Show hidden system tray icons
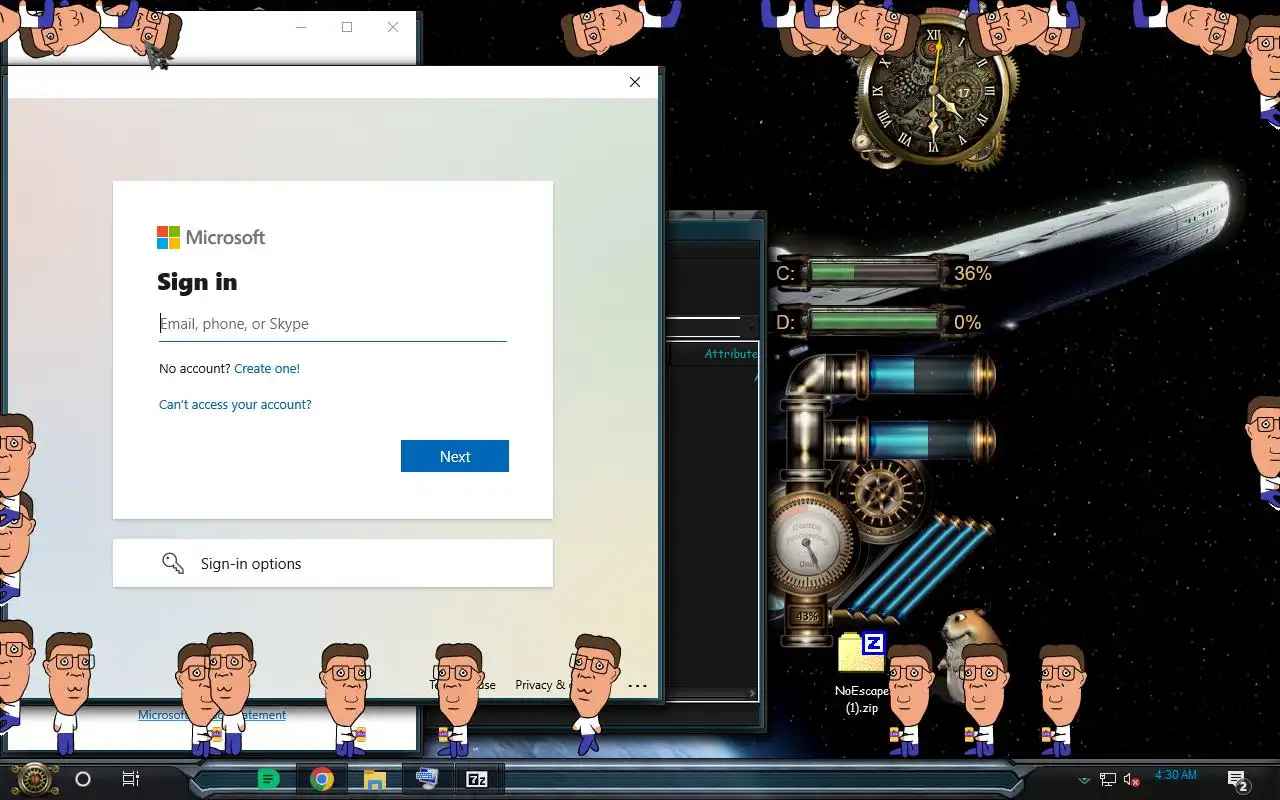Screen dimensions: 1280x800 click(x=1084, y=780)
